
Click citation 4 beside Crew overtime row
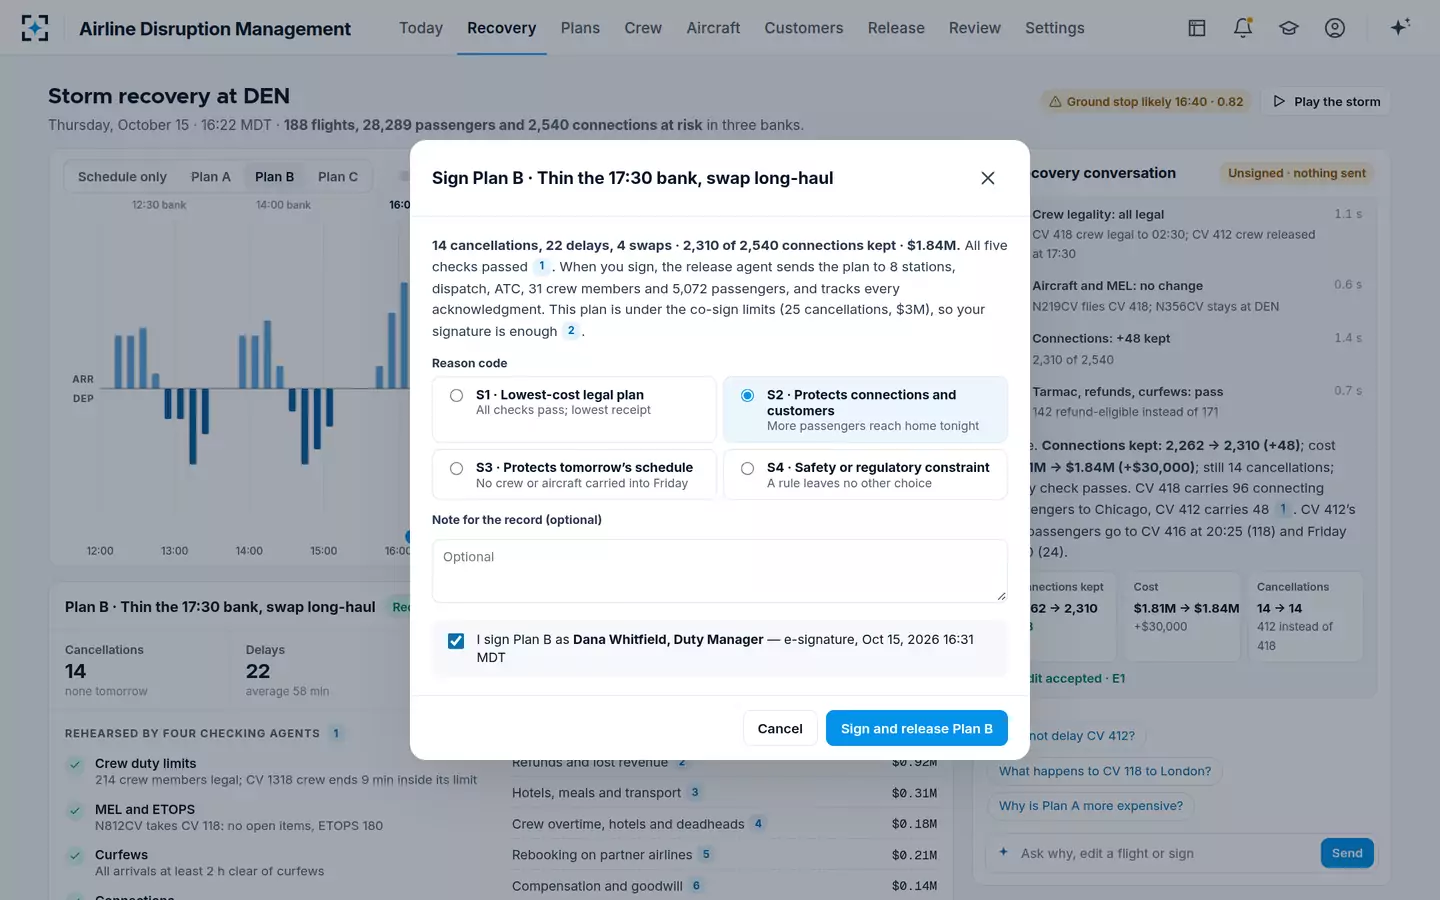click(758, 824)
